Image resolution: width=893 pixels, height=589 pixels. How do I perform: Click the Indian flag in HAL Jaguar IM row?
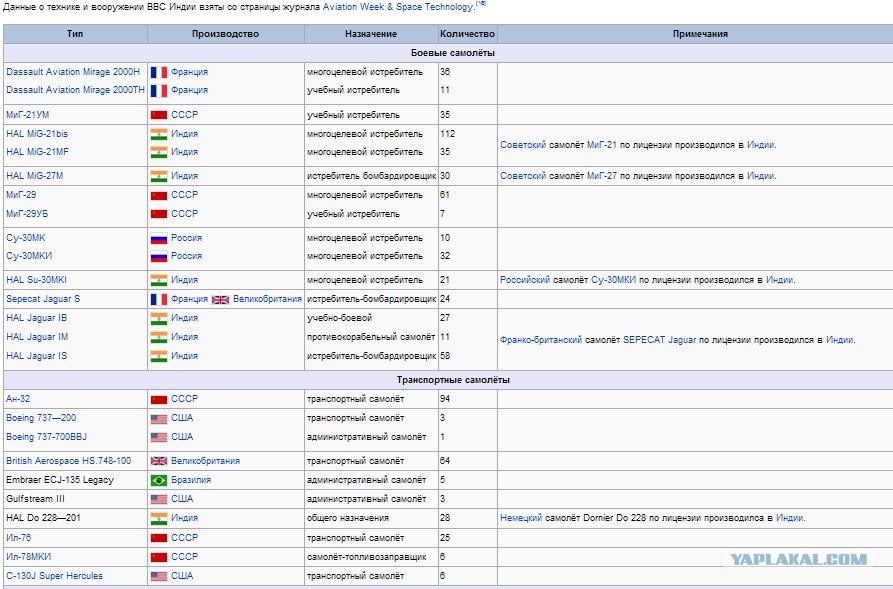[x=159, y=338]
